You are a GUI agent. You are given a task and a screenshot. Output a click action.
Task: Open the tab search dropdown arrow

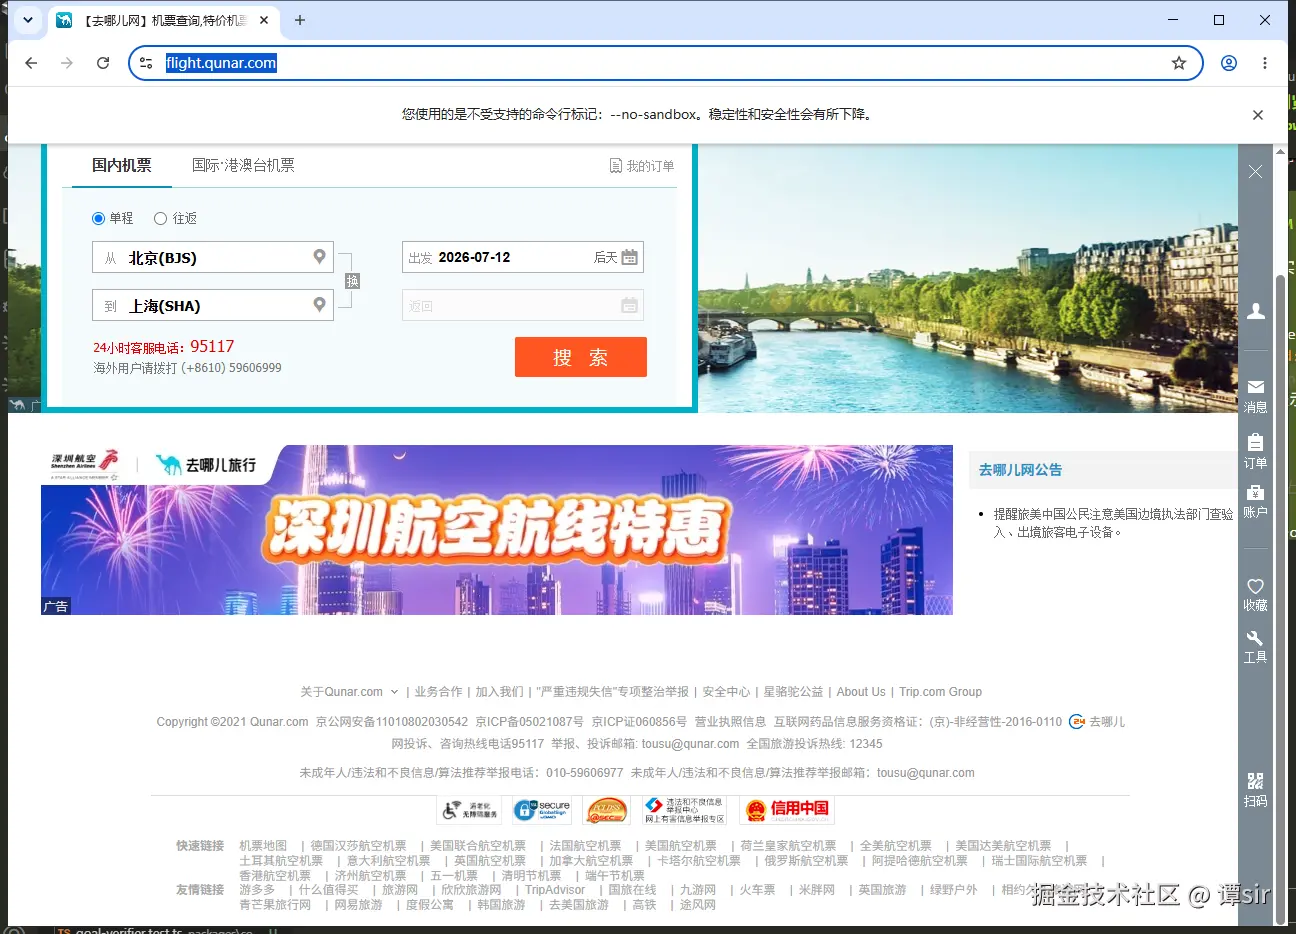(28, 20)
